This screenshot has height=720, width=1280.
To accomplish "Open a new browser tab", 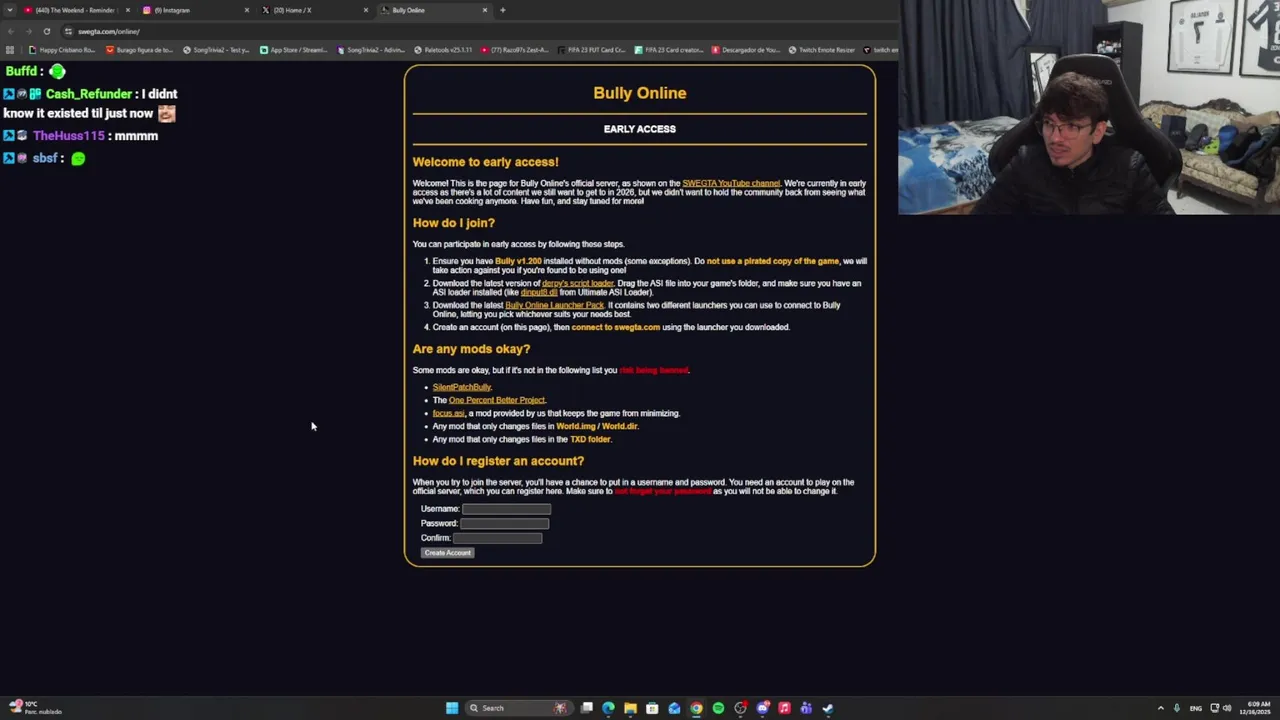I will (x=502, y=10).
